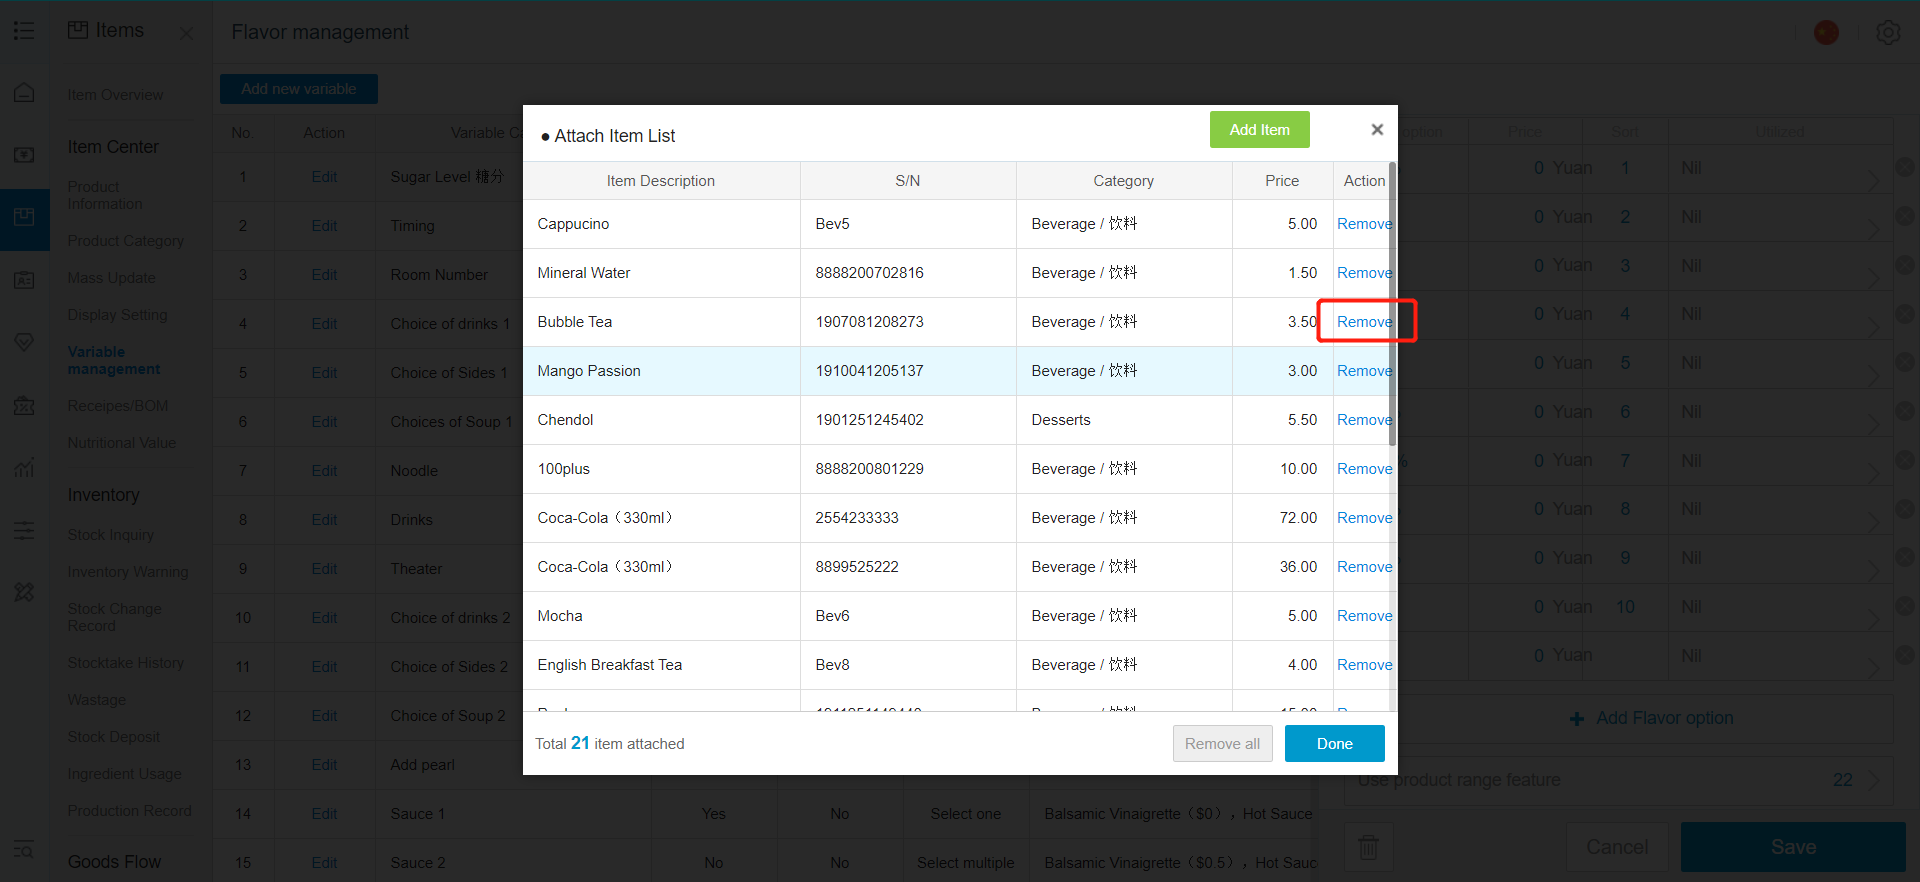Remove Coca-Cola with S/N 8899525222
Screen dimensions: 1920x882
tap(1364, 567)
